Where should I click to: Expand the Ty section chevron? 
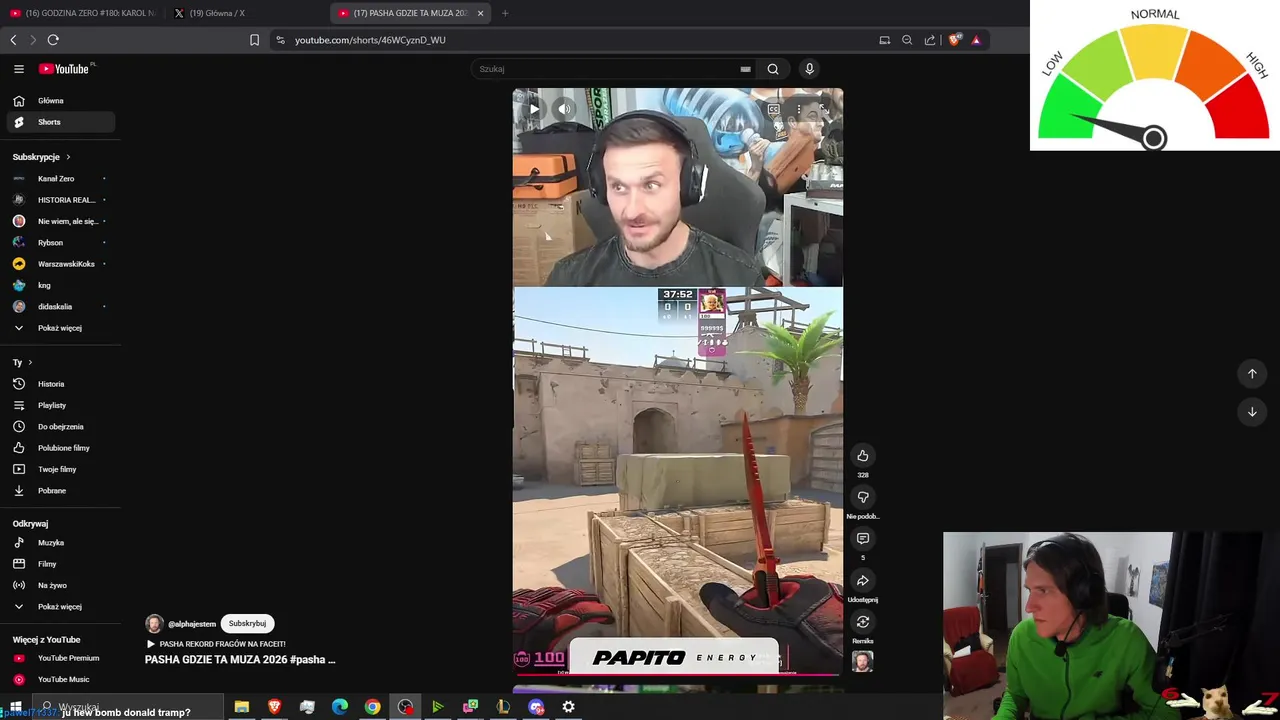pos(30,362)
